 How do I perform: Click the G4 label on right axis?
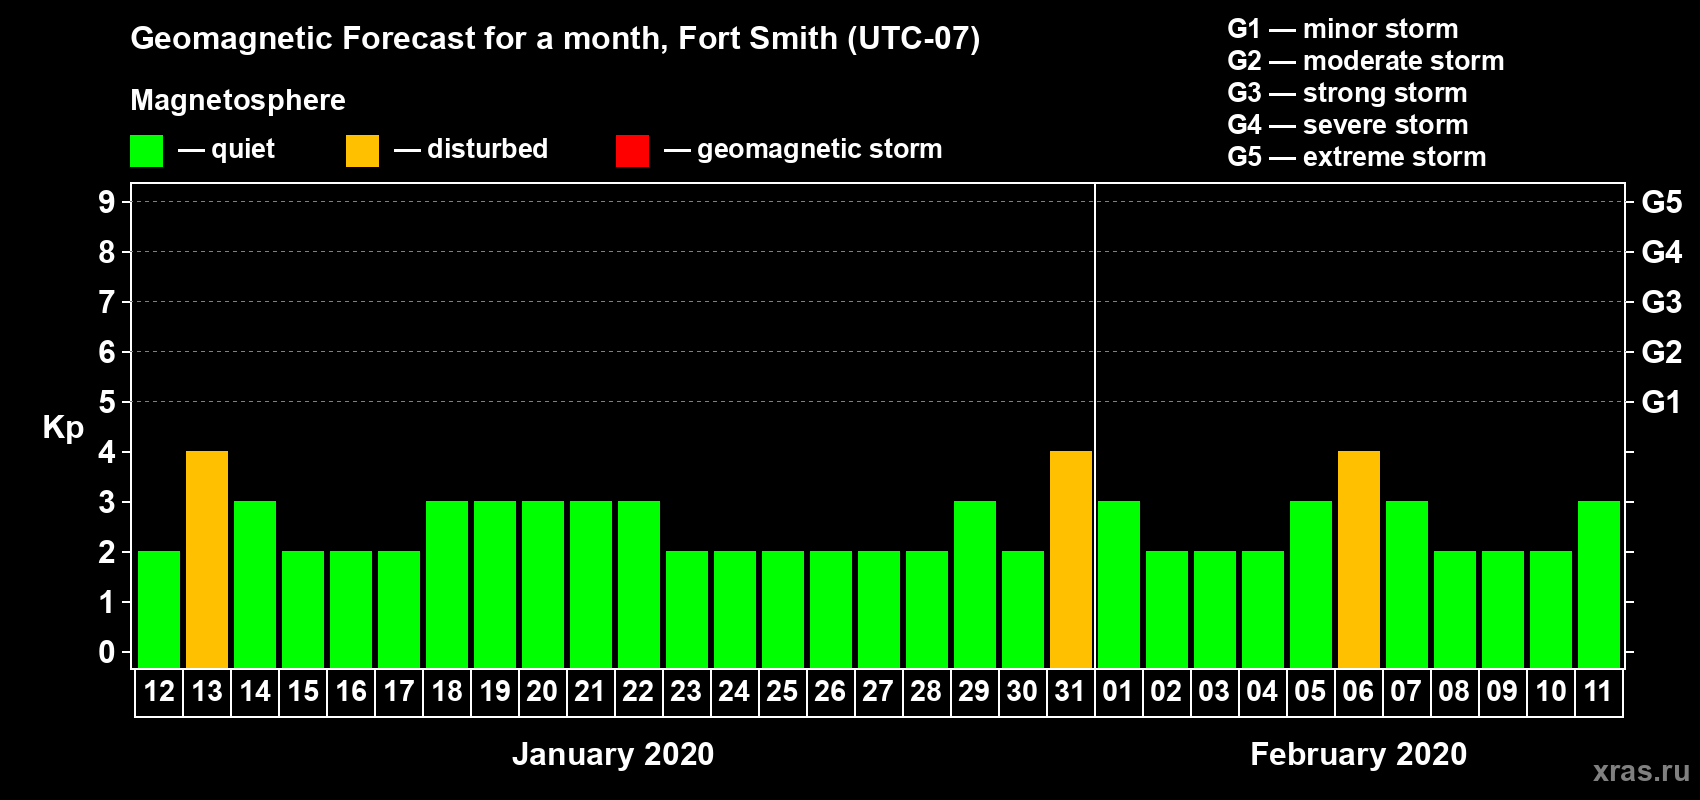tap(1662, 252)
